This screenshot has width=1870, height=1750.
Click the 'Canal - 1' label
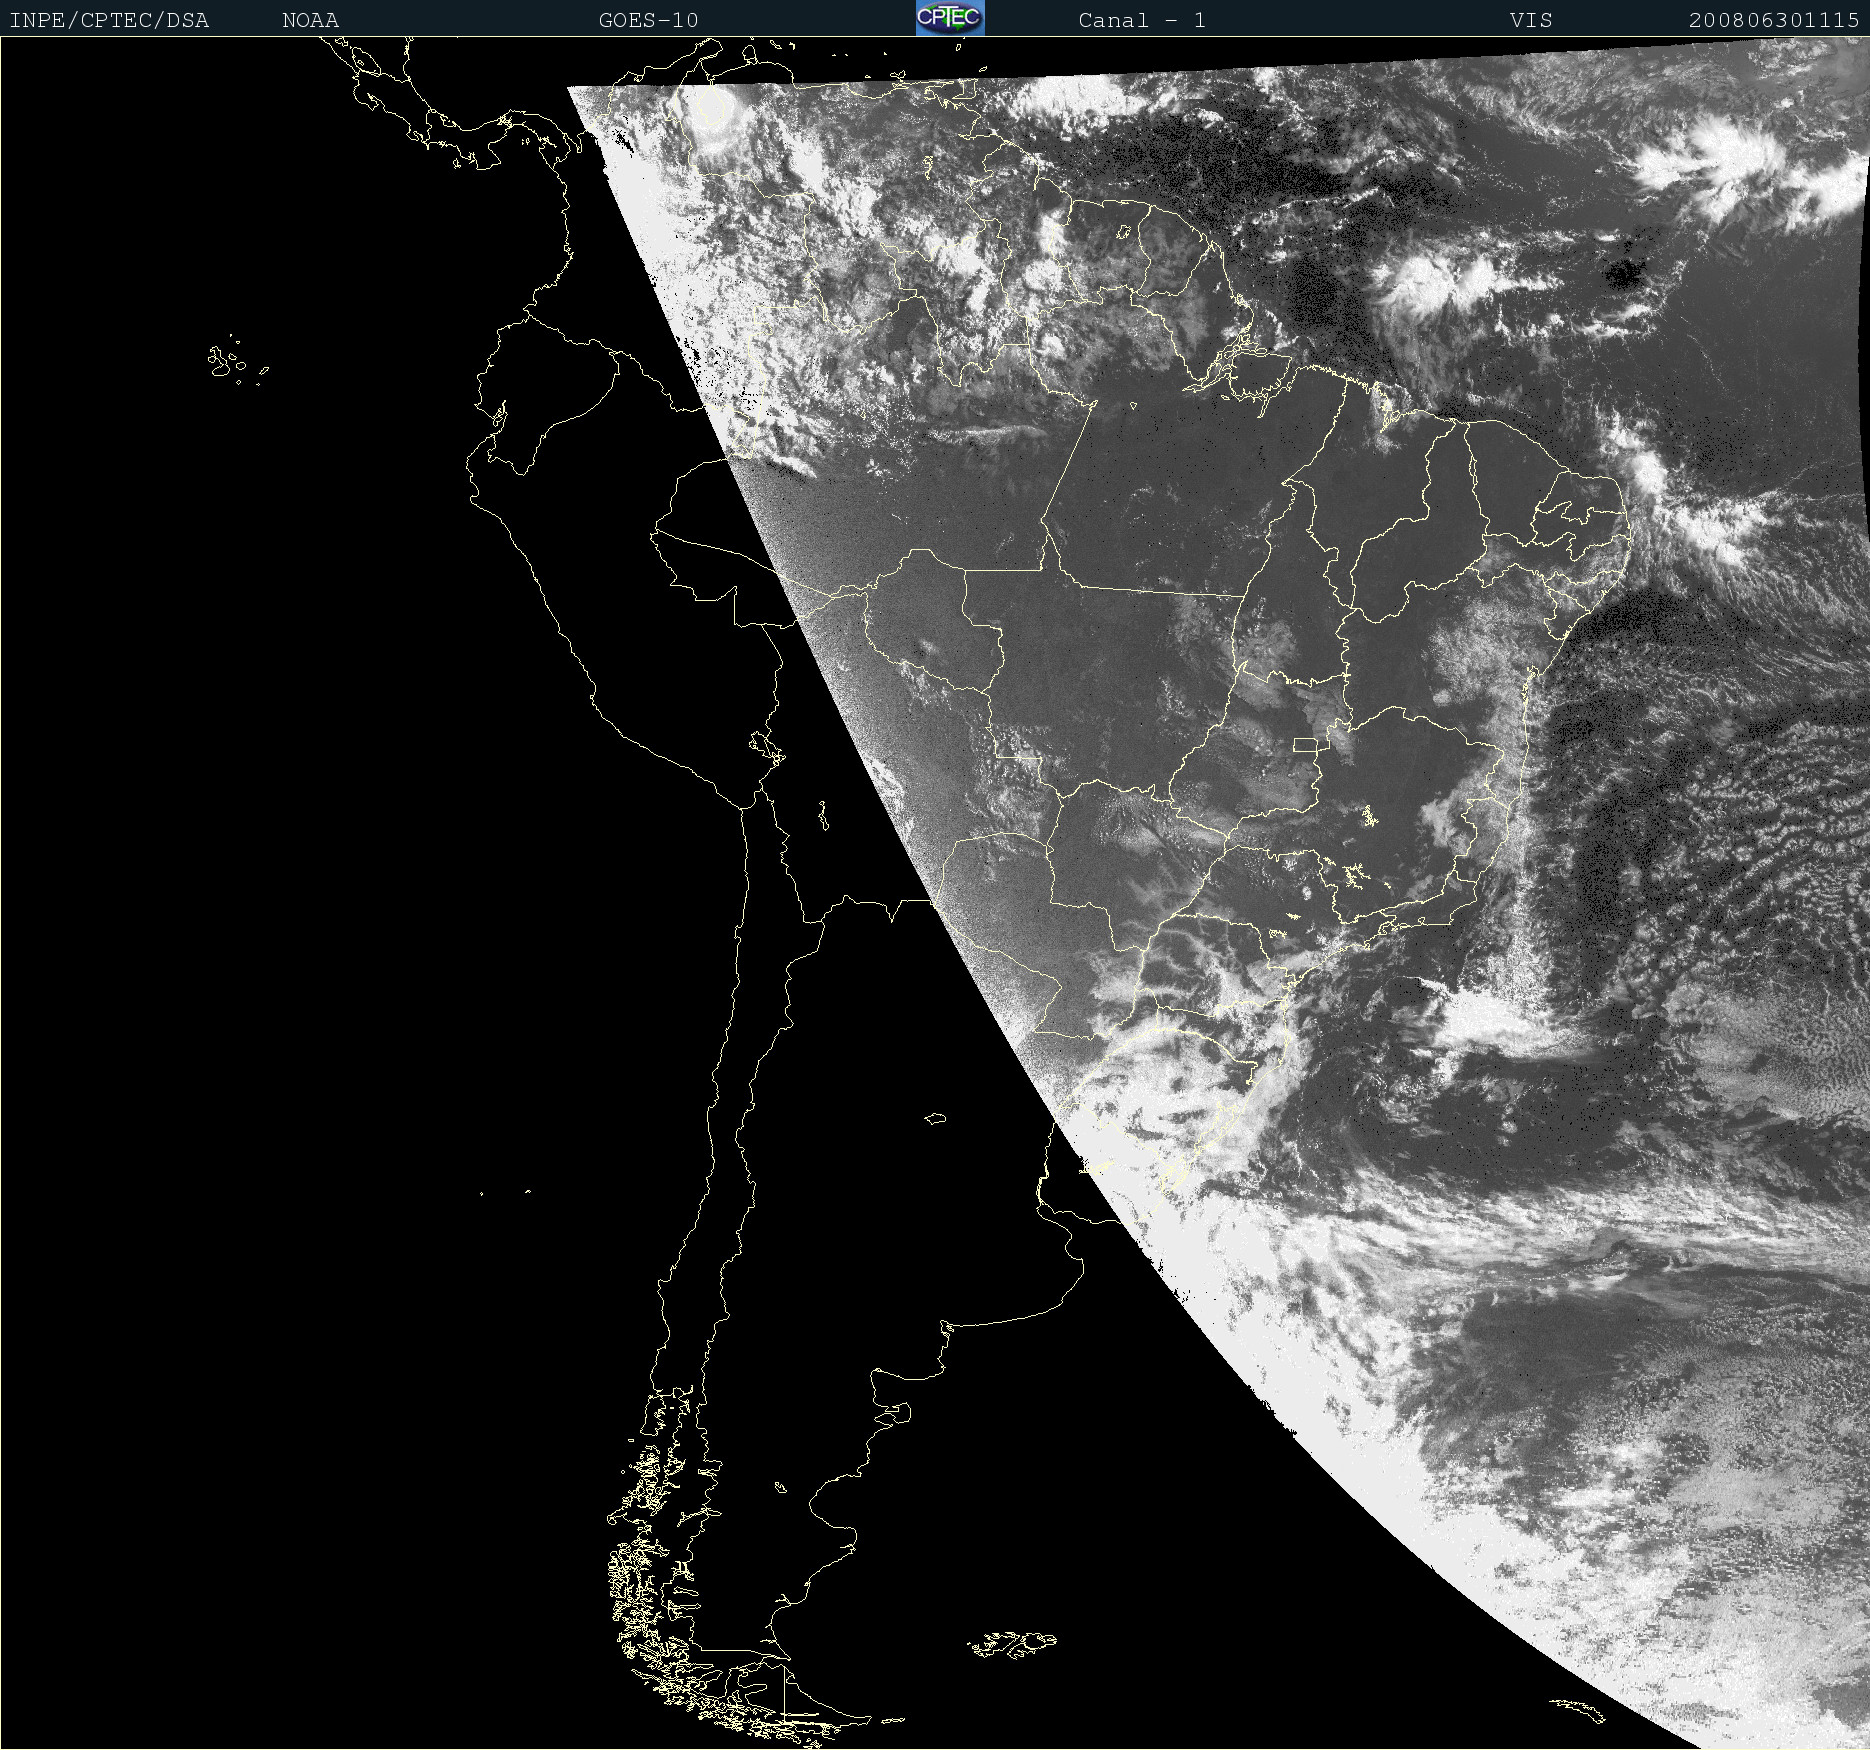click(x=1142, y=20)
